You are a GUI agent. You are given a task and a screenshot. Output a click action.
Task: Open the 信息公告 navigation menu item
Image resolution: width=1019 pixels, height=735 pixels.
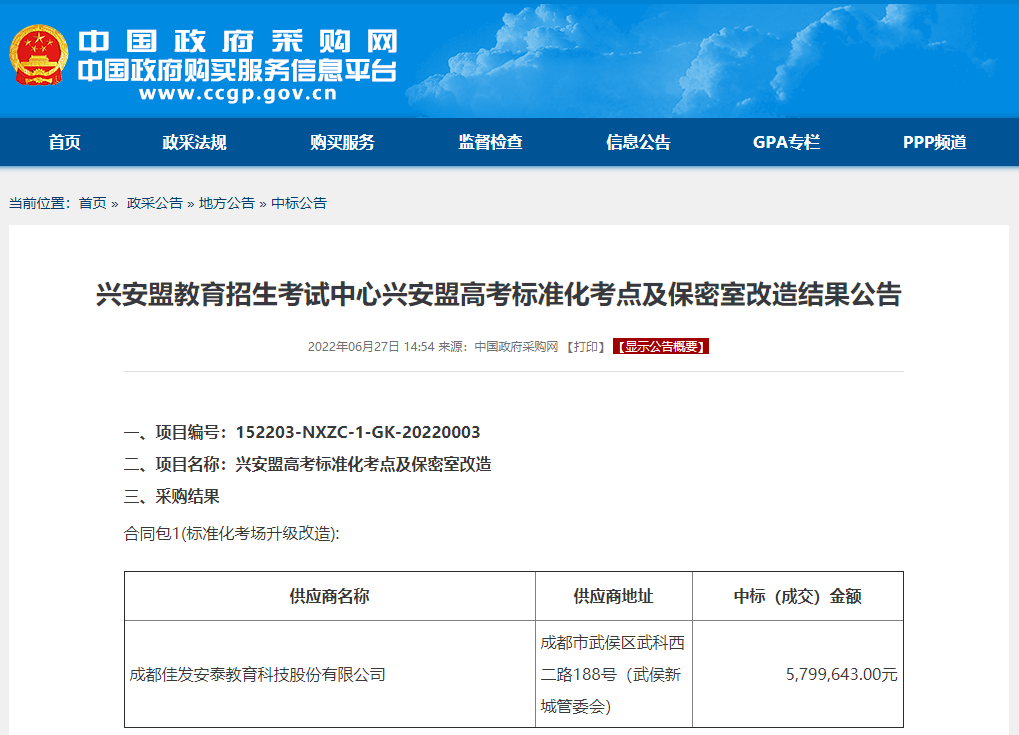pos(638,142)
